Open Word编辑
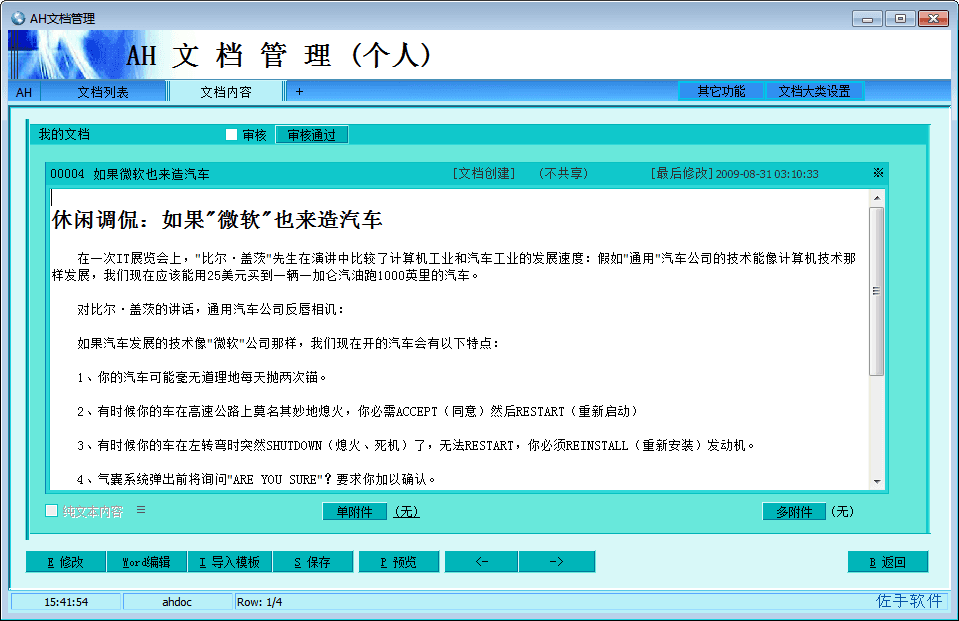Image resolution: width=959 pixels, height=621 pixels. click(x=146, y=562)
